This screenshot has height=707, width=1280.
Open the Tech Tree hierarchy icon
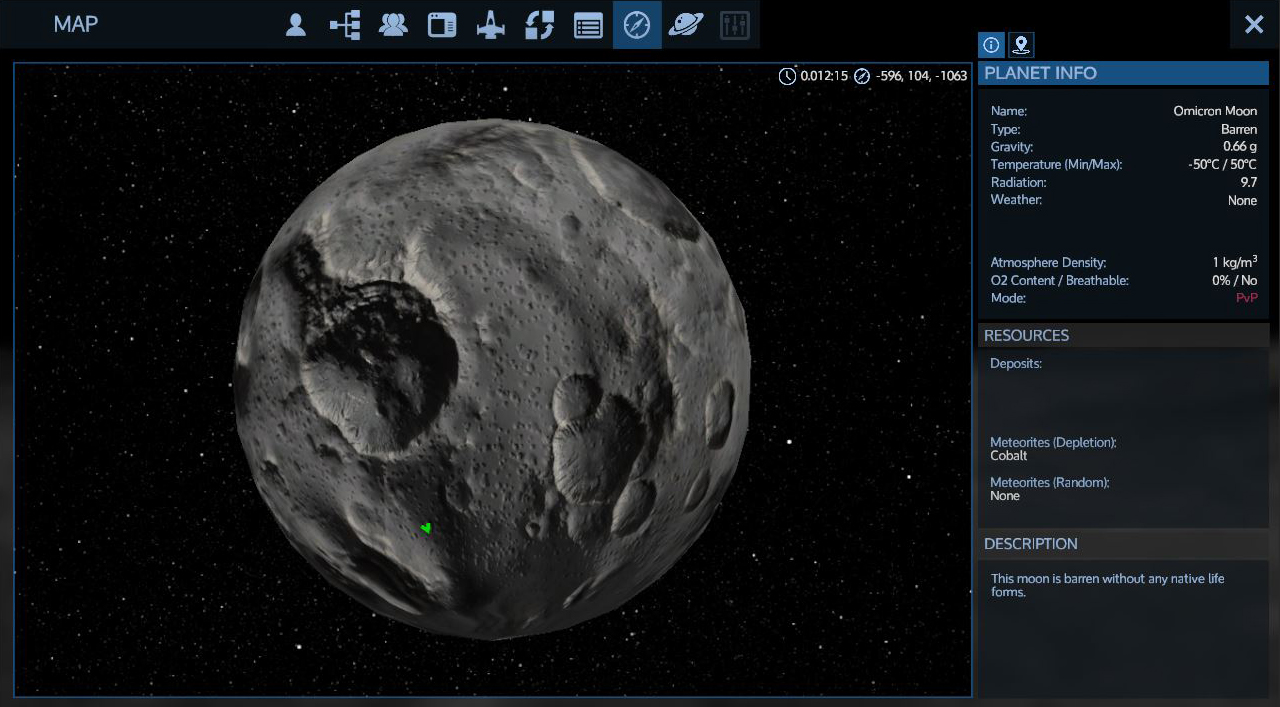click(x=345, y=25)
